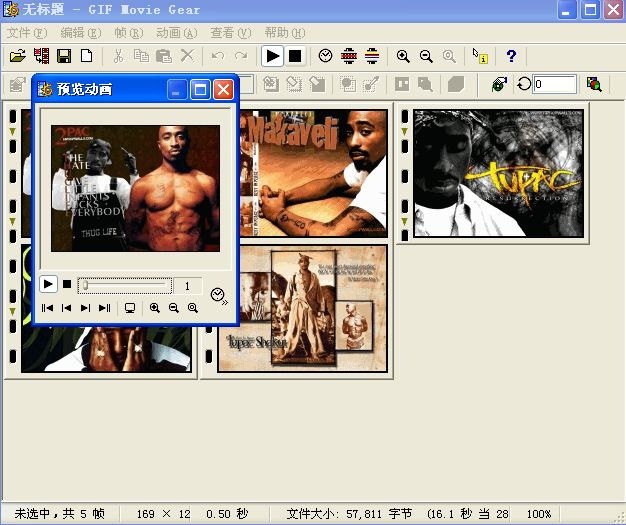The width and height of the screenshot is (626, 525).
Task: Step to next frame in preview window
Action: tap(85, 308)
